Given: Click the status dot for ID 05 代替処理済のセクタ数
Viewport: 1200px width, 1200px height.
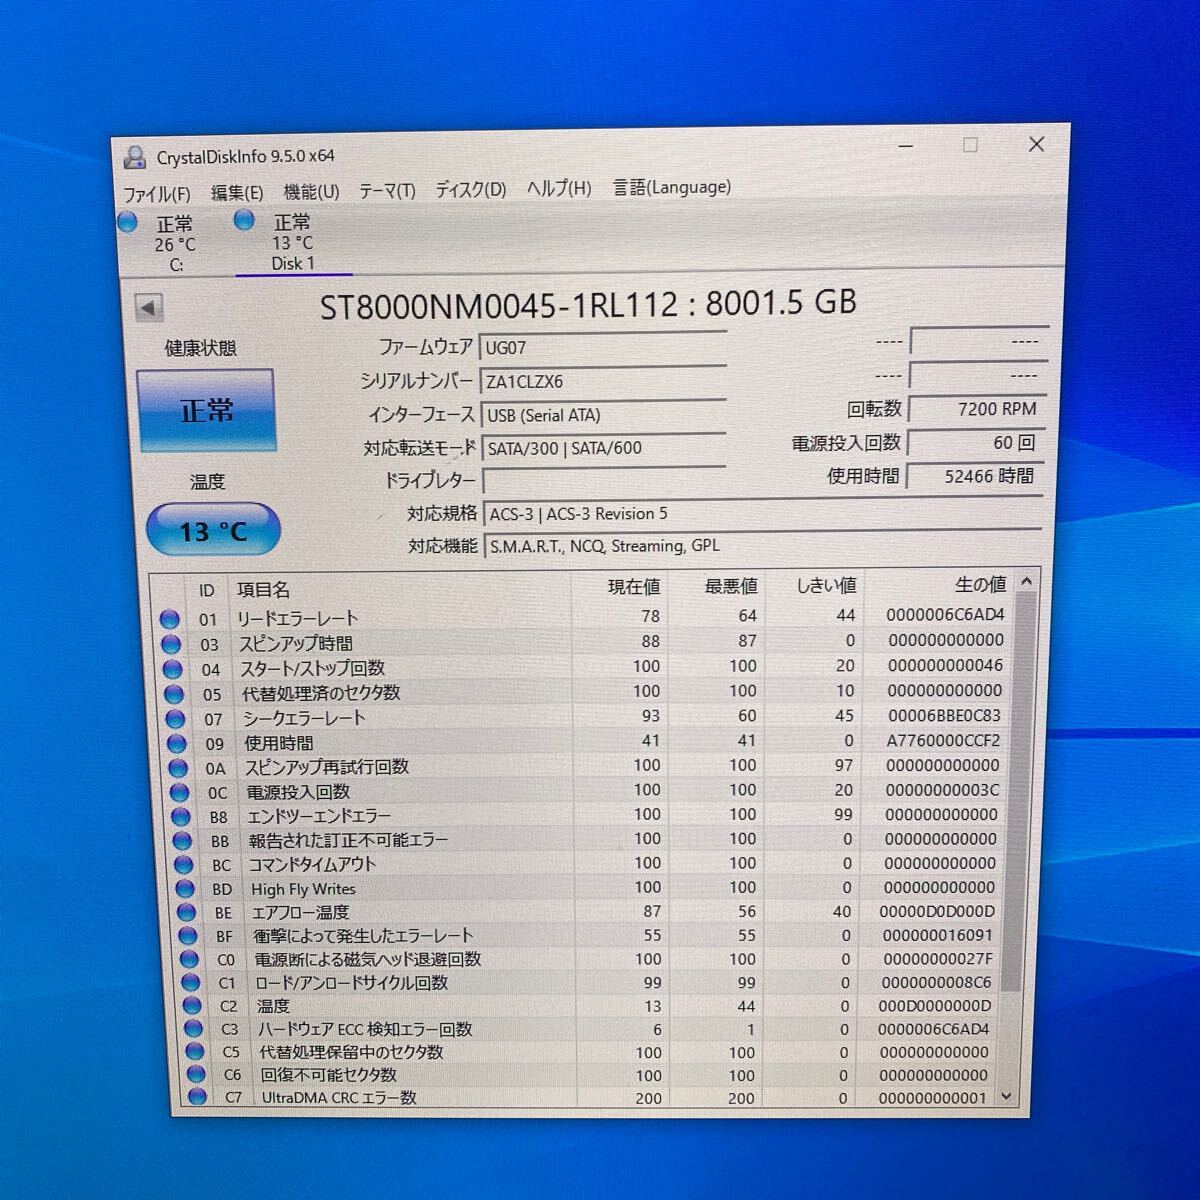Looking at the screenshot, I should coord(175,695).
